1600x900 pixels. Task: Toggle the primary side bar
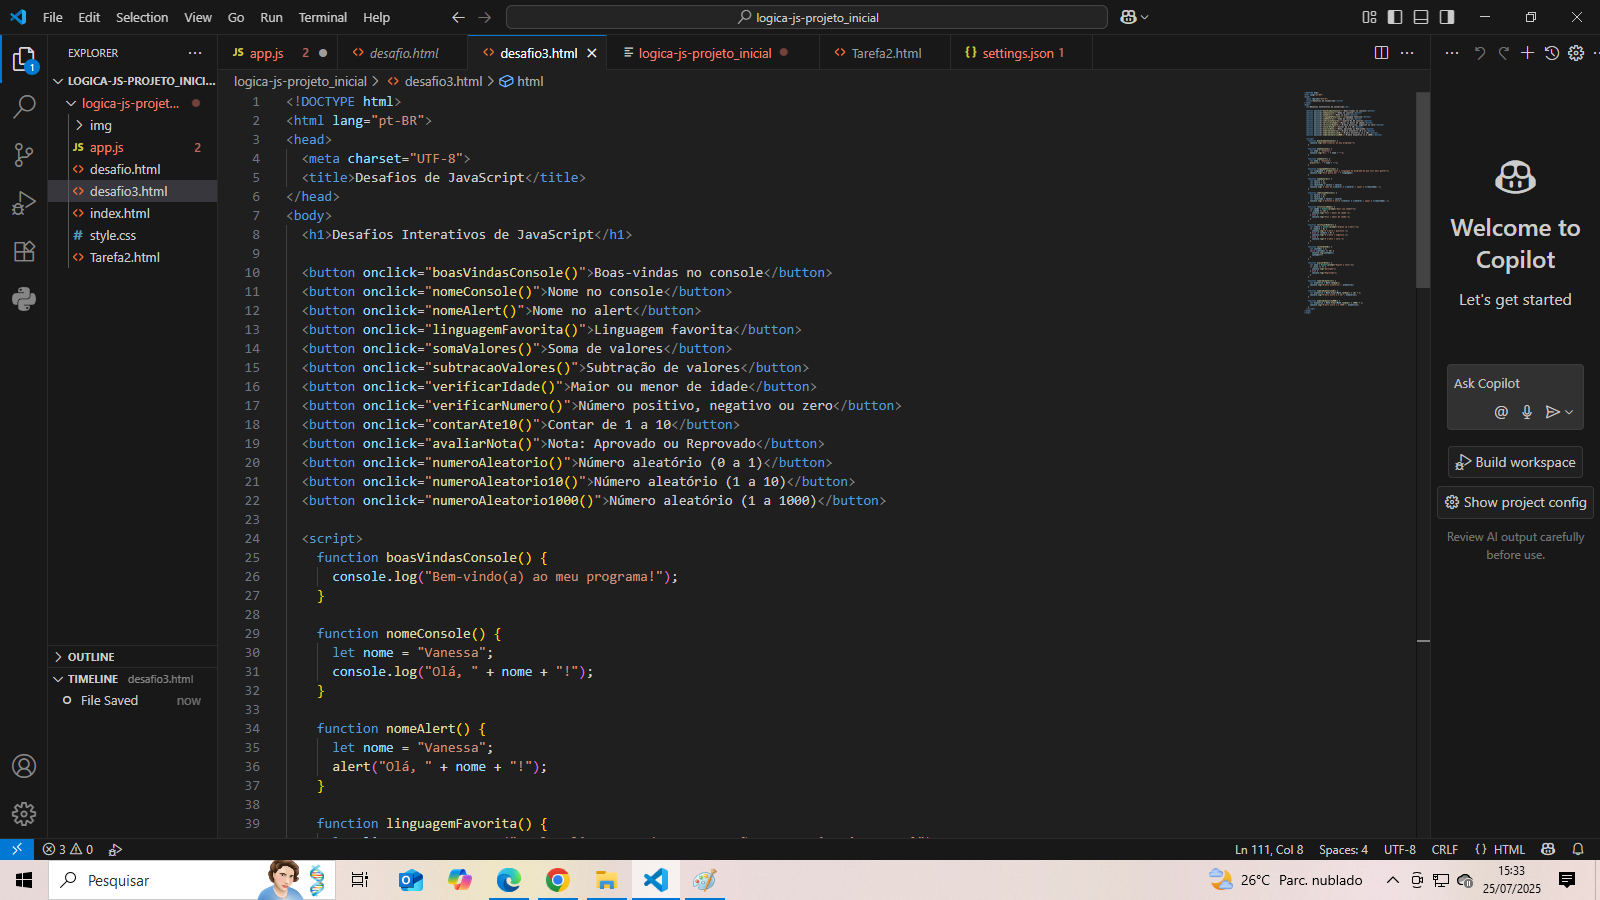tap(1395, 17)
